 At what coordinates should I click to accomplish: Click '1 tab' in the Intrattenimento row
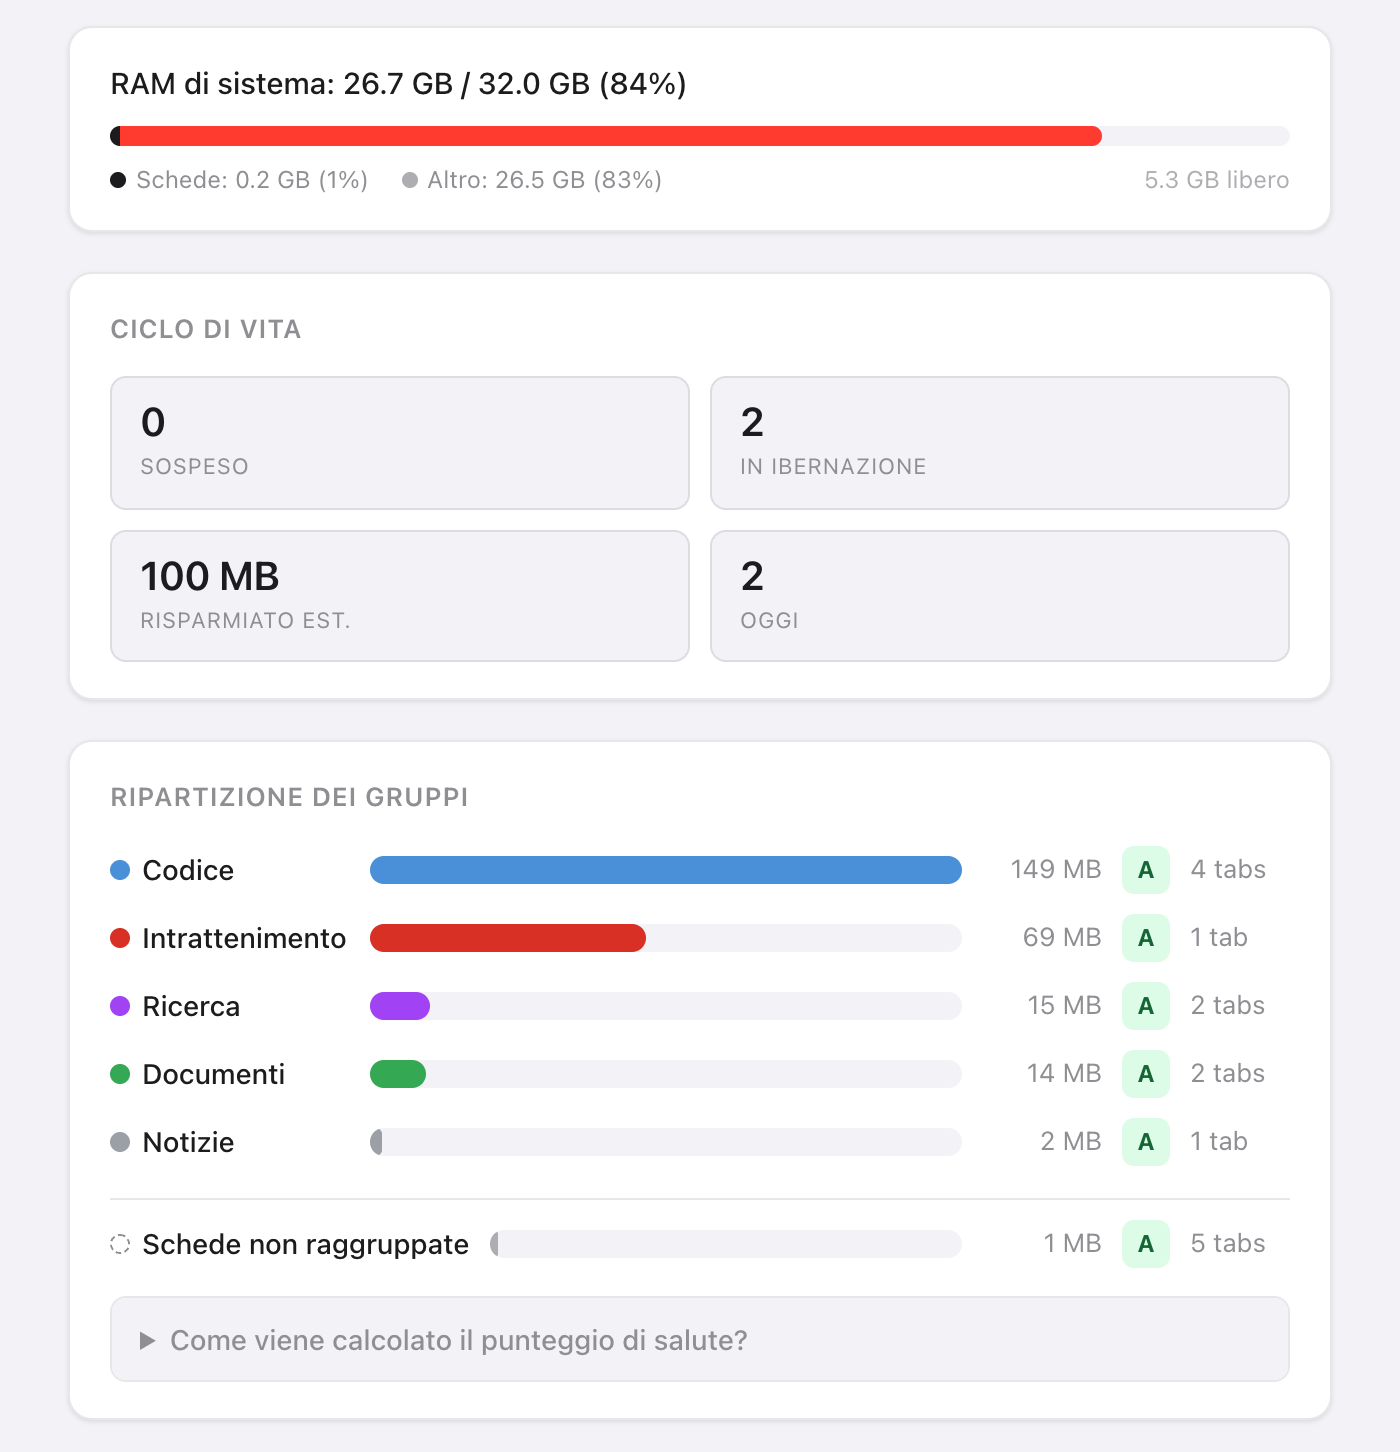pos(1219,937)
